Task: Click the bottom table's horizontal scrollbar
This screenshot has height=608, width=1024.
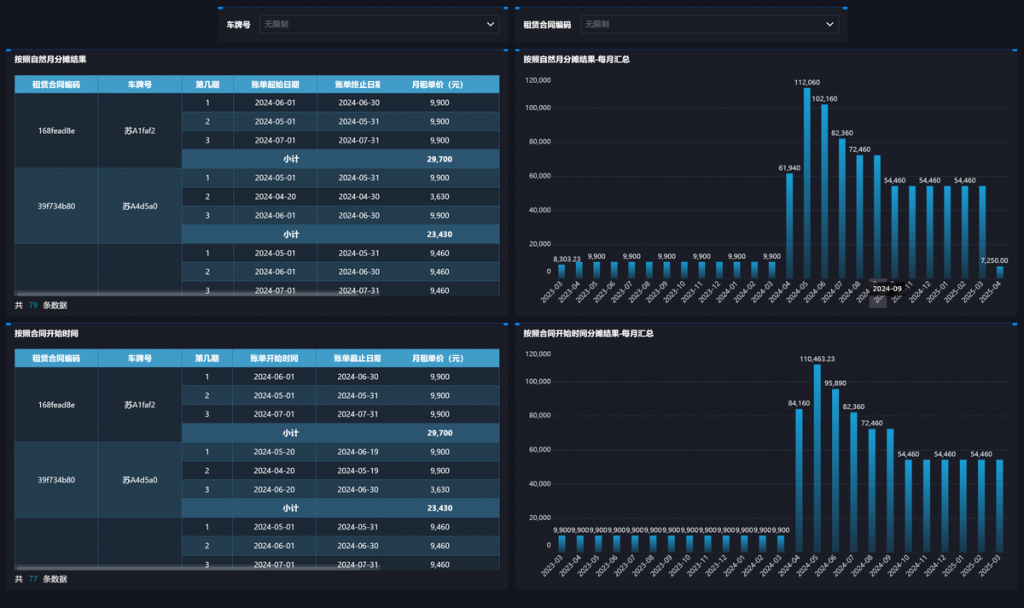Action: point(200,567)
